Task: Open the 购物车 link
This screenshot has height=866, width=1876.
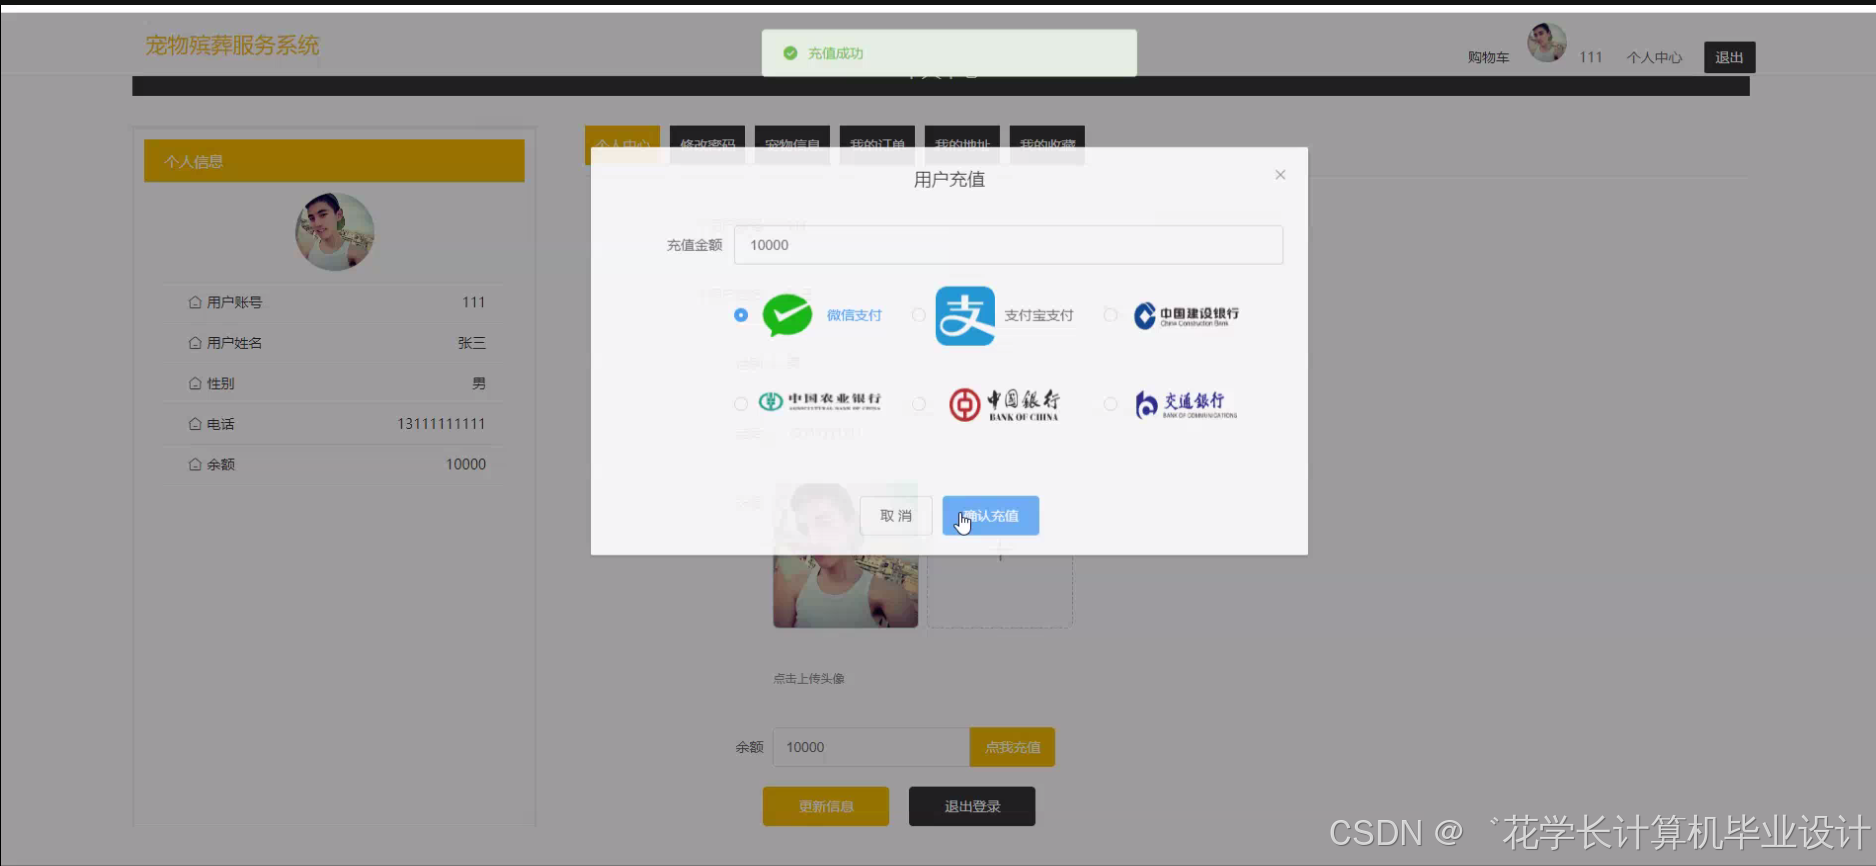Action: pos(1488,57)
